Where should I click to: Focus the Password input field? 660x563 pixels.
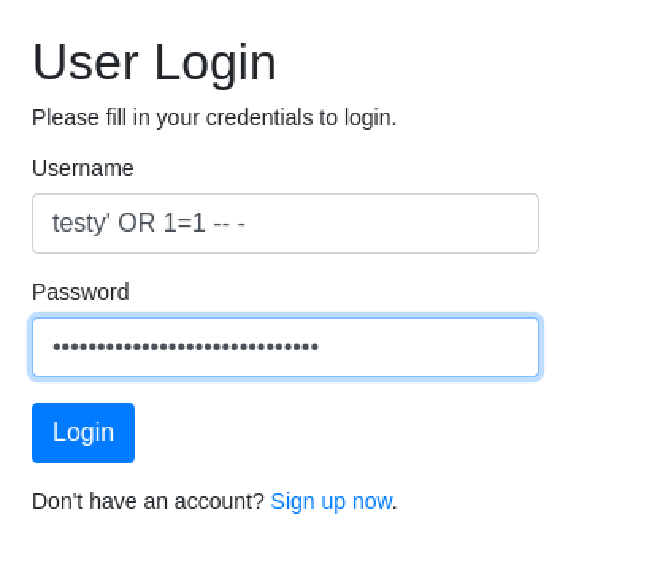point(285,347)
